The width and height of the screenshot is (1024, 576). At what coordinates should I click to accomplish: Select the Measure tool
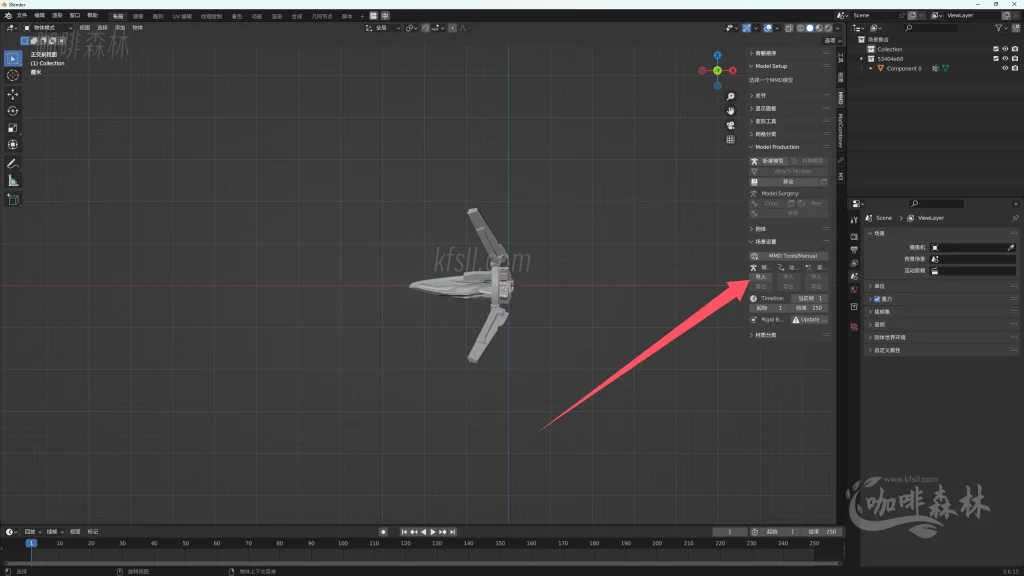[x=13, y=180]
